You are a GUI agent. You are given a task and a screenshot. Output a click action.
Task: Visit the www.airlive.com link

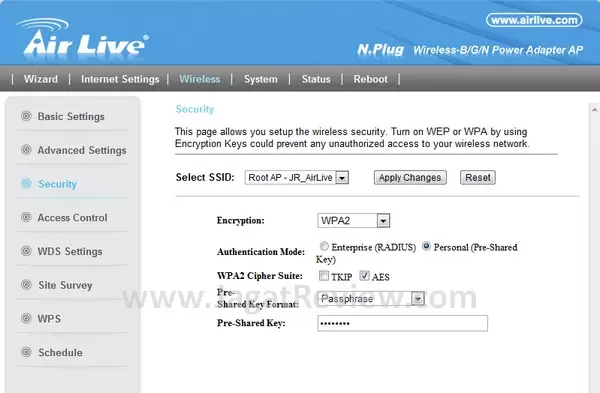pos(534,20)
